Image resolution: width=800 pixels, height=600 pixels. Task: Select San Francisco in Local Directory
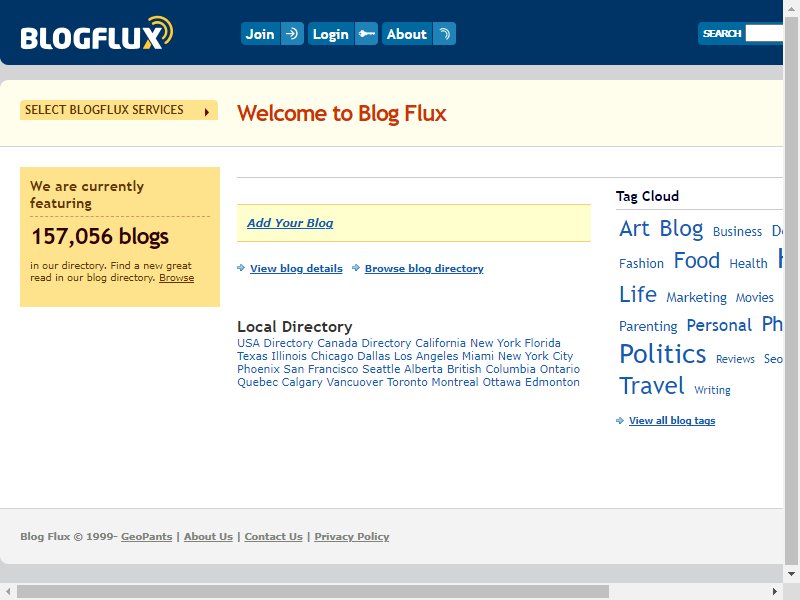pyautogui.click(x=321, y=369)
